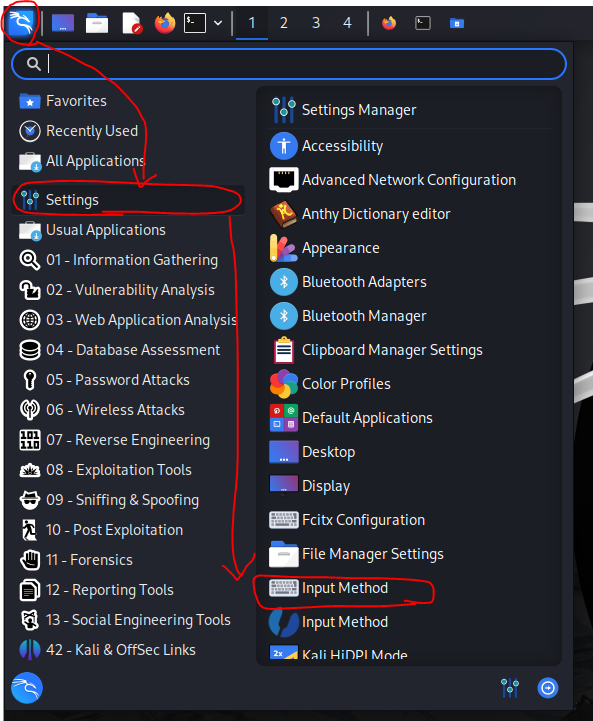Image resolution: width=593 pixels, height=721 pixels.
Task: Open Input Method with blue swirl icon
Action: pos(409,622)
